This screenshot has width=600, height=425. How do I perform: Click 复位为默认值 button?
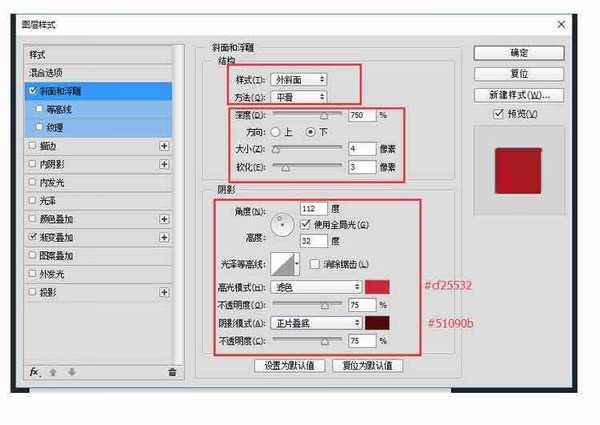pos(367,366)
